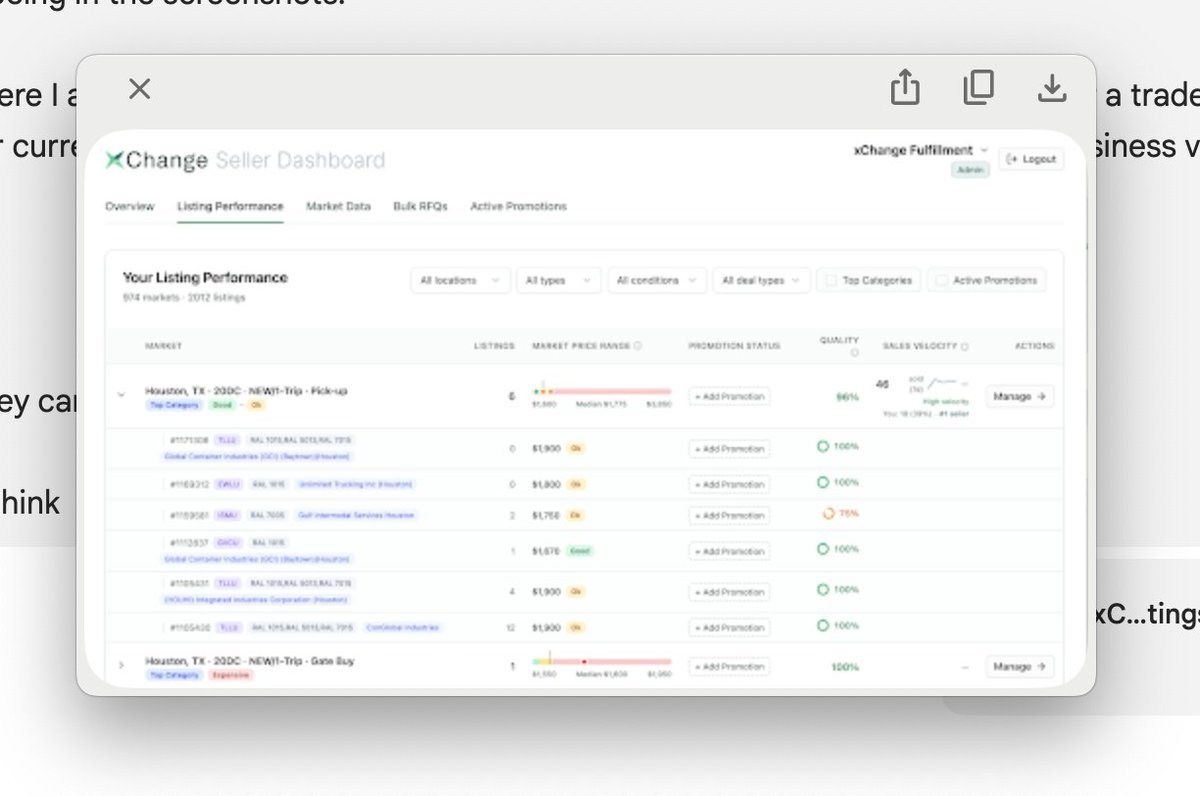Add Promotion to listing #1112837

729,551
